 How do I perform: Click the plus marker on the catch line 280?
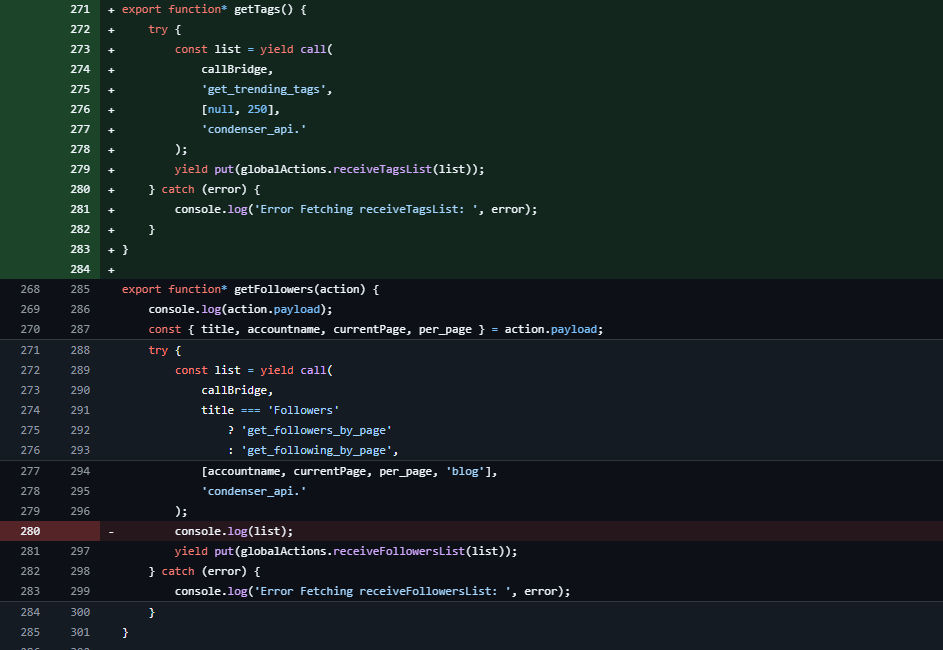pos(111,190)
